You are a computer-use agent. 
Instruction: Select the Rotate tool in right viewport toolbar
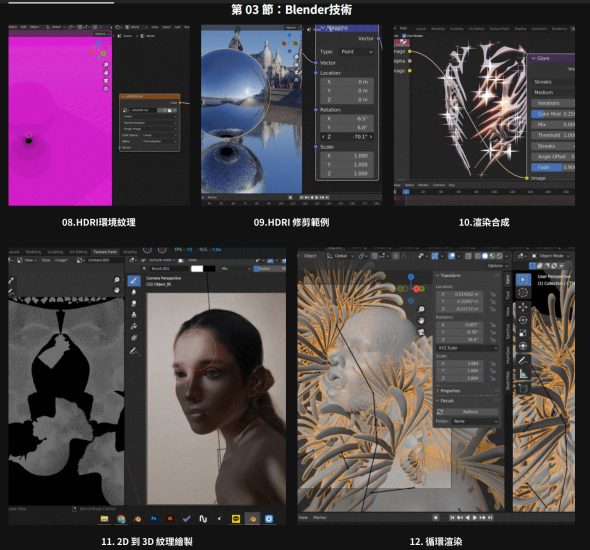point(523,320)
